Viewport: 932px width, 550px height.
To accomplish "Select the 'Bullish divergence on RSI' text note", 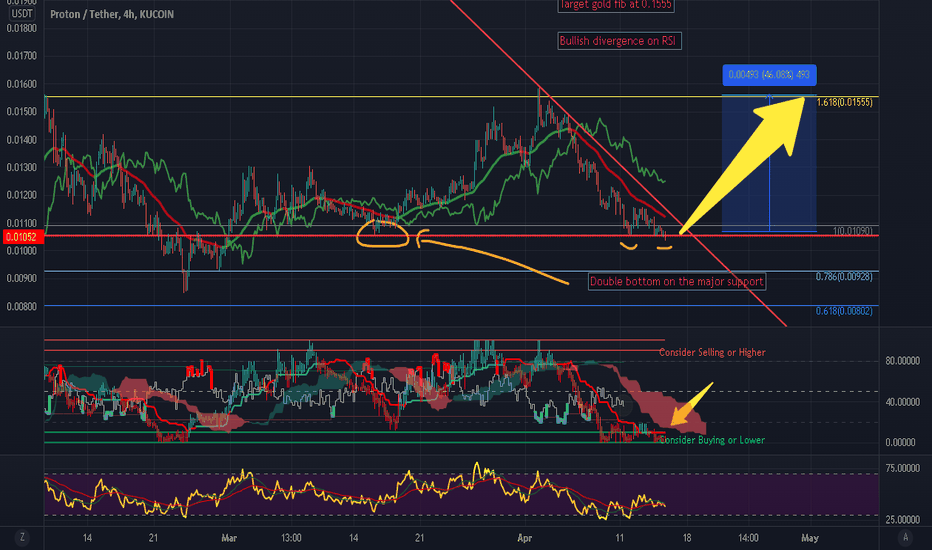I will point(619,41).
